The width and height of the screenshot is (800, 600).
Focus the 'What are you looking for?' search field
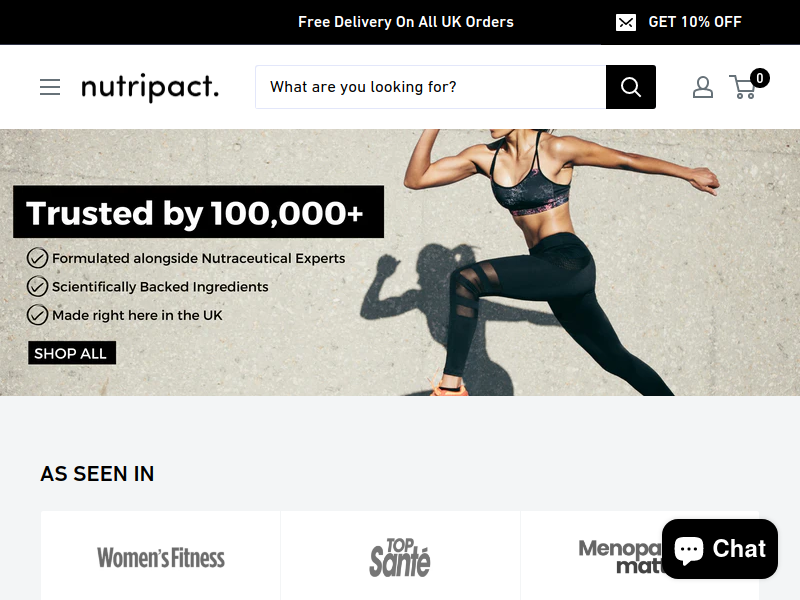click(x=431, y=87)
